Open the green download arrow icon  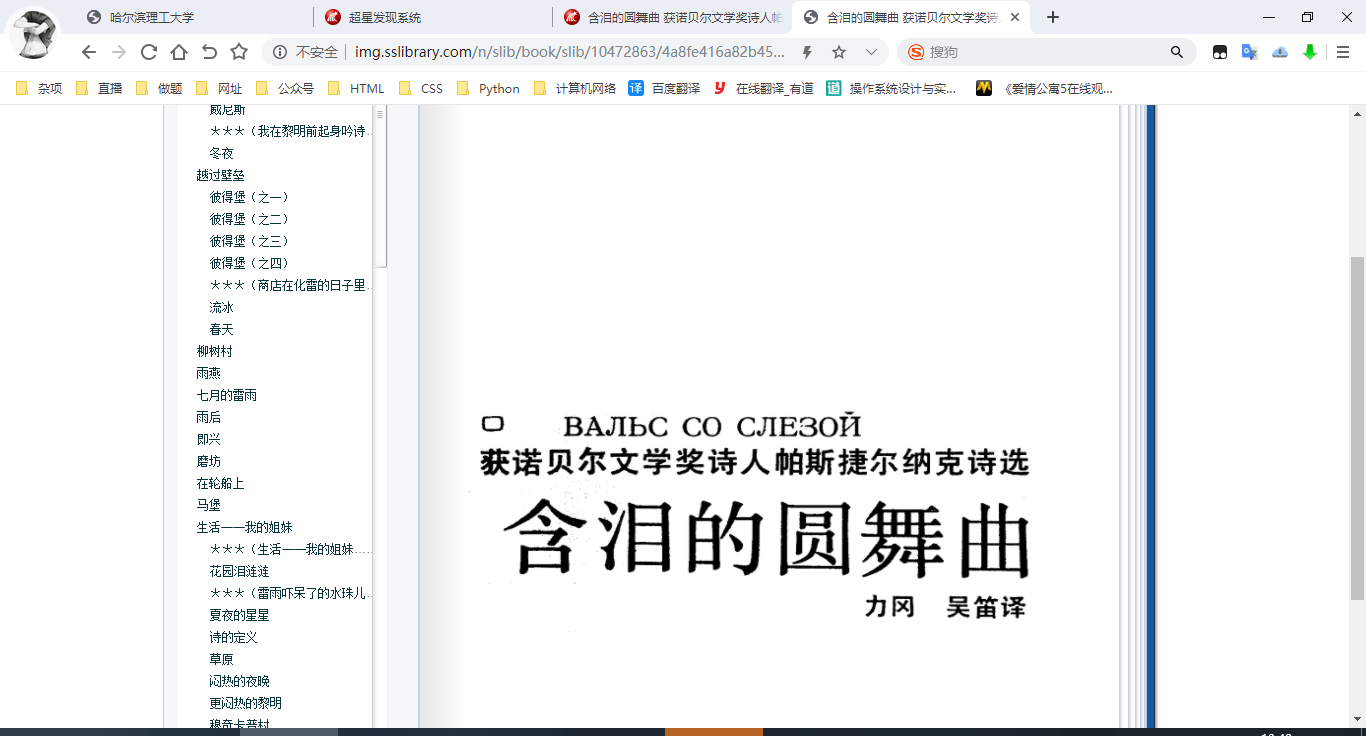tap(1310, 52)
